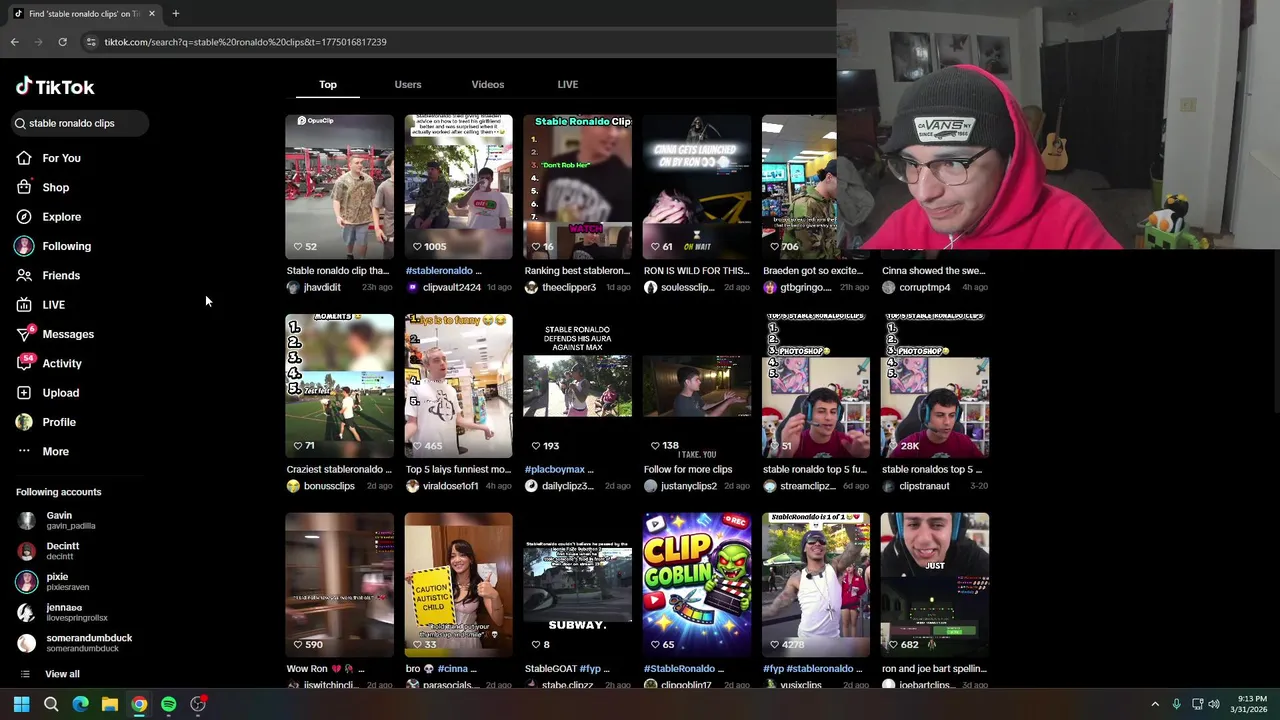This screenshot has height=720, width=1280.
Task: View site information icon in address bar
Action: tap(91, 42)
